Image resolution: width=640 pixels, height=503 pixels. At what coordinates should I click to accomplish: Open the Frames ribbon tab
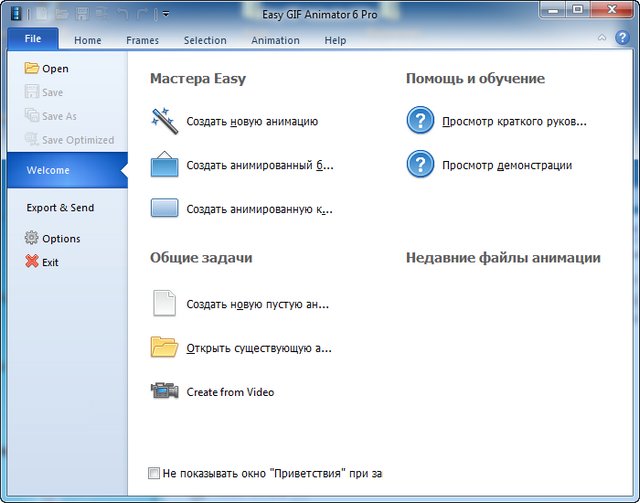(x=142, y=40)
